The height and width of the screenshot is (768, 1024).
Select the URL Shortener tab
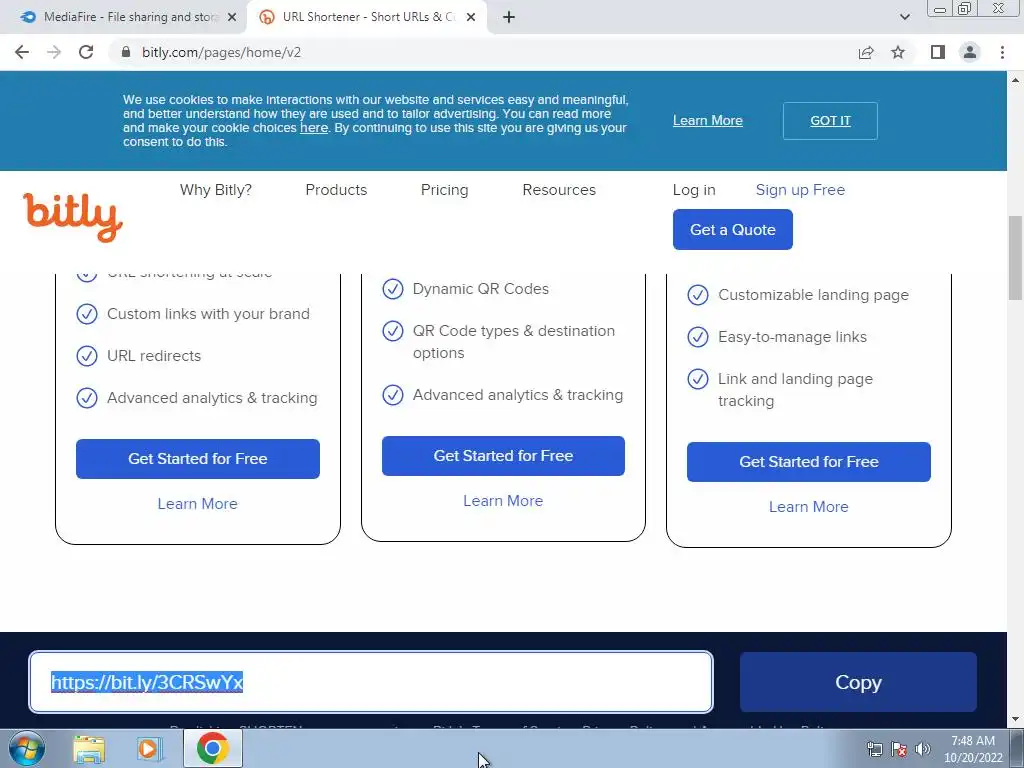(x=366, y=17)
